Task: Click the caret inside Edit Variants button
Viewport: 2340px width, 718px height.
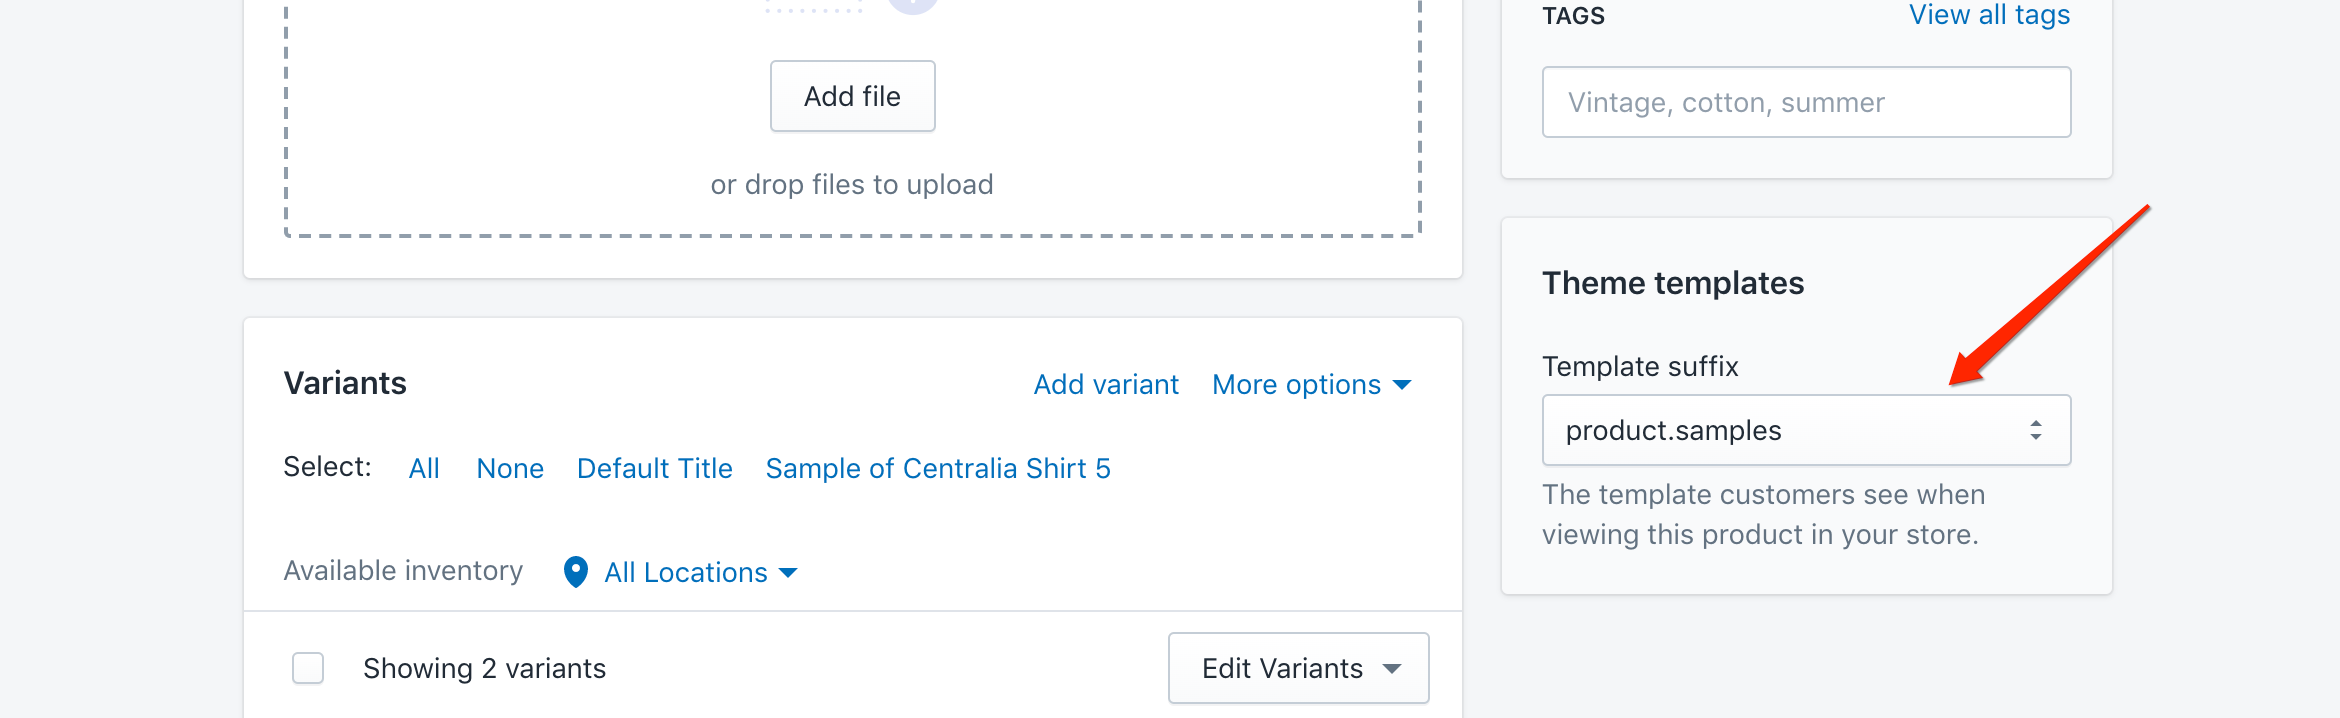Action: tap(1392, 669)
